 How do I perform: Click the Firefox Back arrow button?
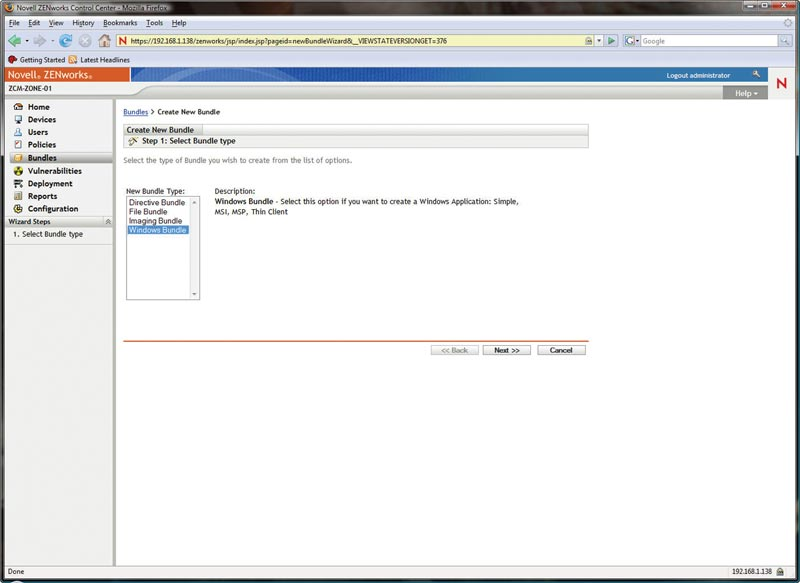point(15,41)
